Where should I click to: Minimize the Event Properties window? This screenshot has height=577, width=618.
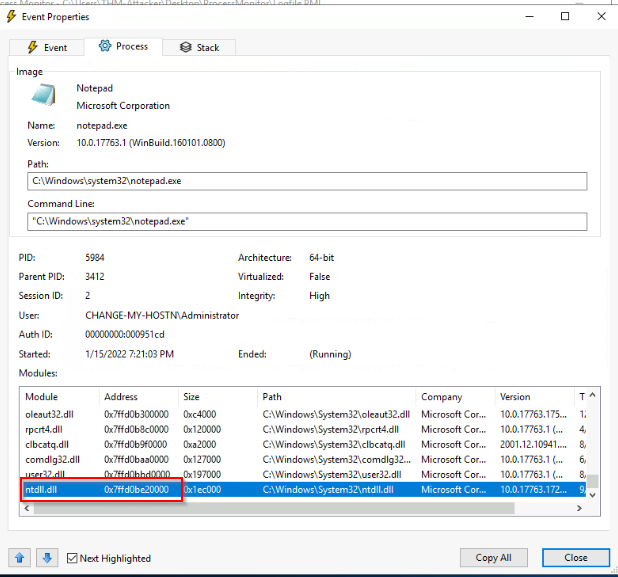pyautogui.click(x=529, y=16)
